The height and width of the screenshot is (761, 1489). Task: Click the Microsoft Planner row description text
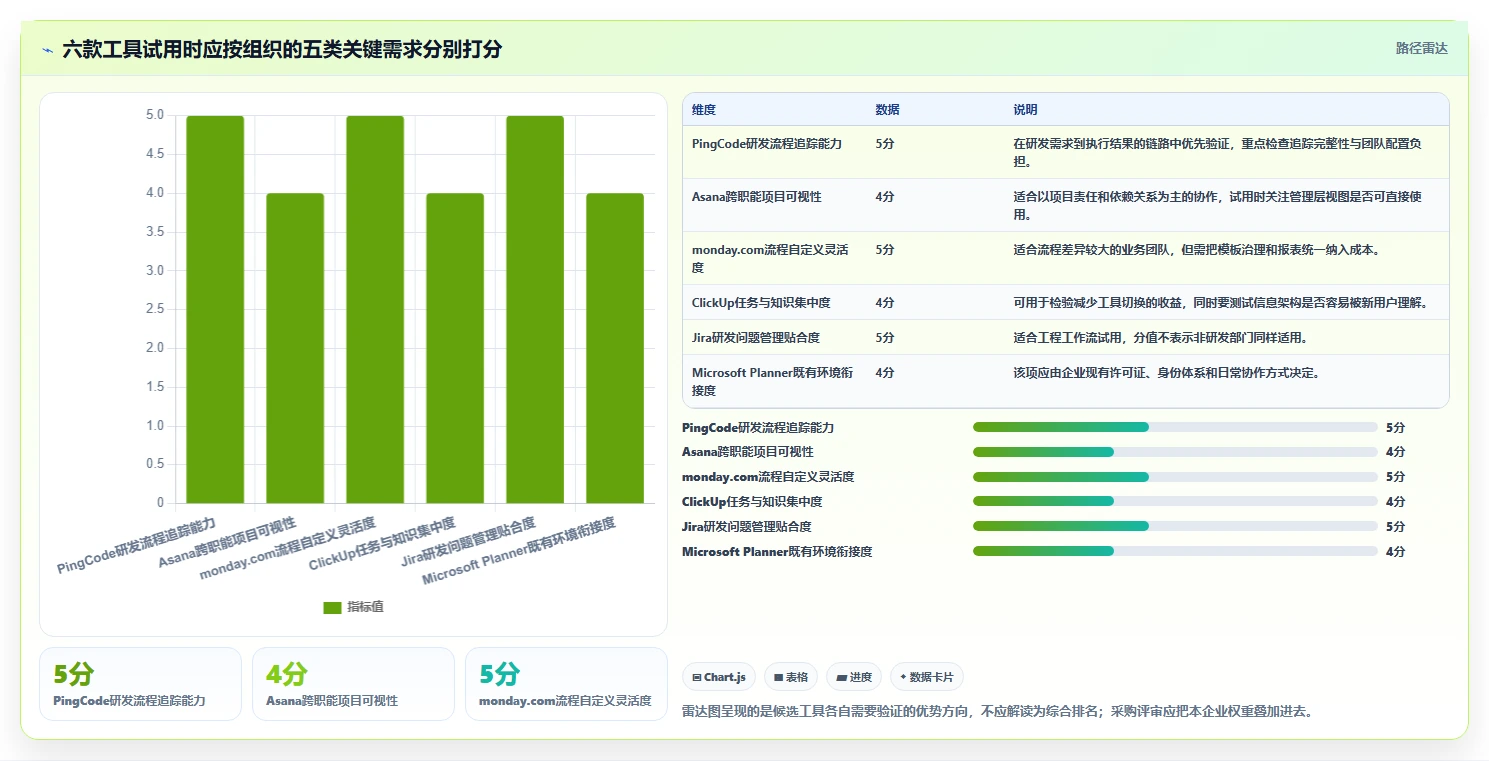pyautogui.click(x=1167, y=373)
